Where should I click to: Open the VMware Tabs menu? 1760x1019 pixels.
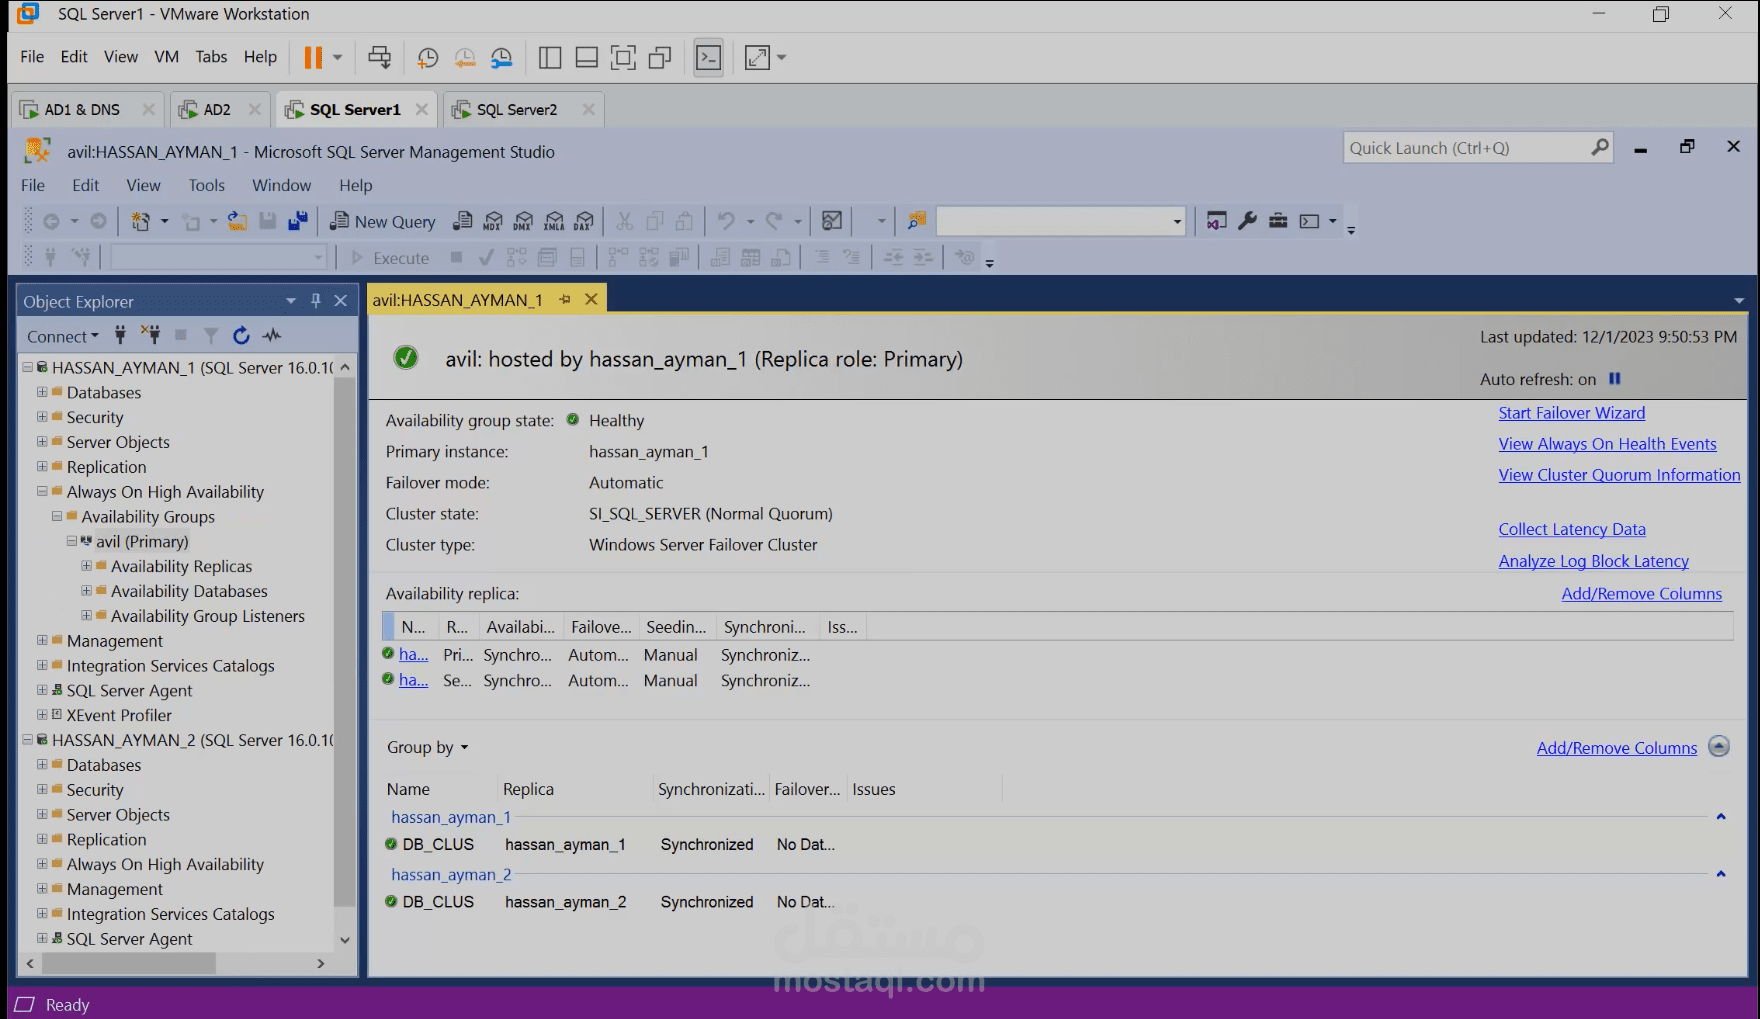211,57
